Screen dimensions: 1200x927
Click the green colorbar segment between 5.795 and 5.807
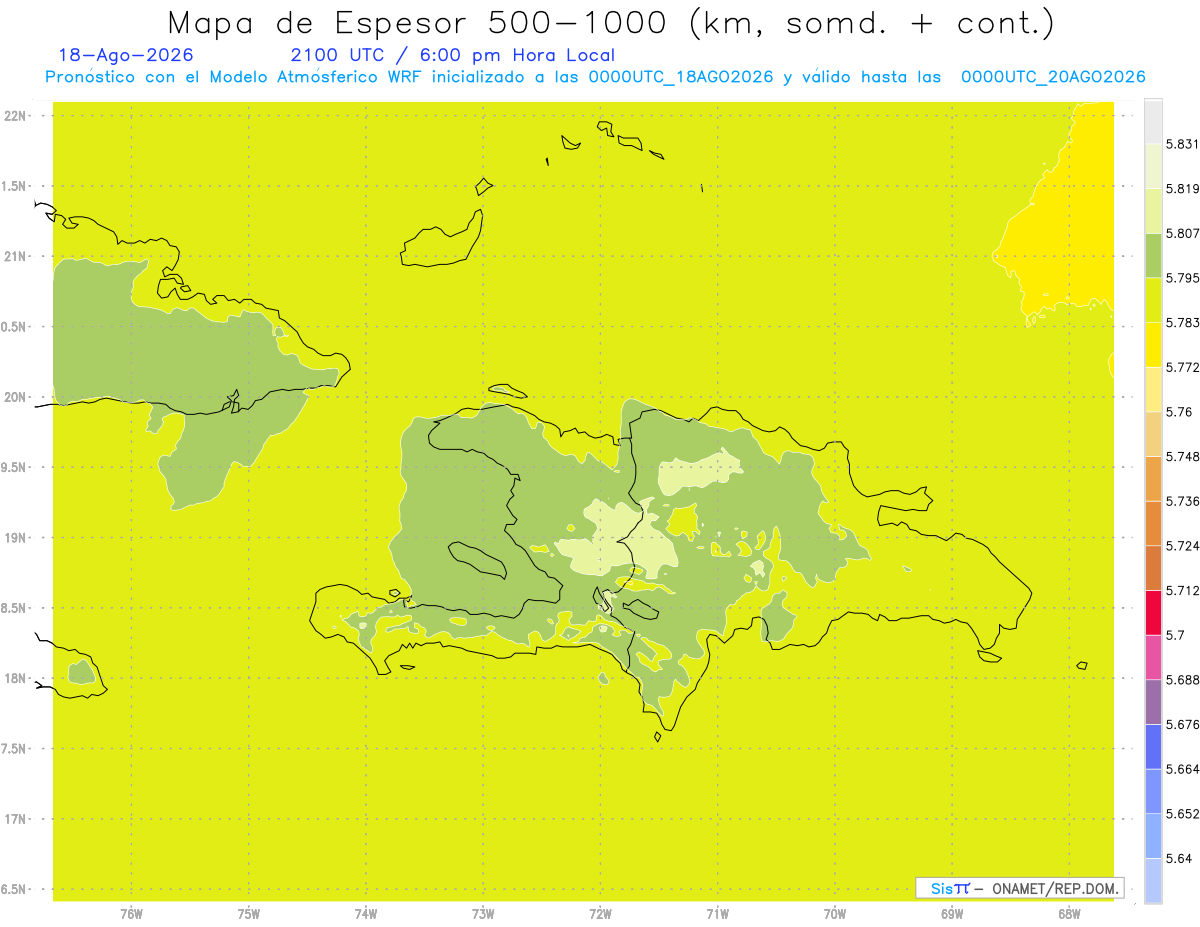(x=1153, y=255)
